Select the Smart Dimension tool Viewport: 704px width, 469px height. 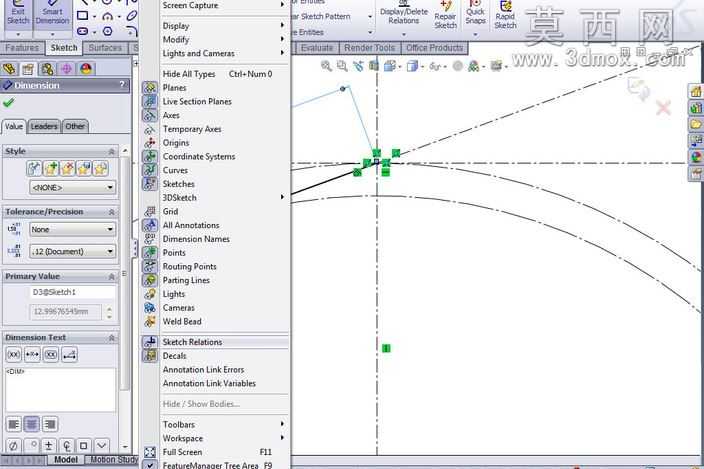(53, 14)
